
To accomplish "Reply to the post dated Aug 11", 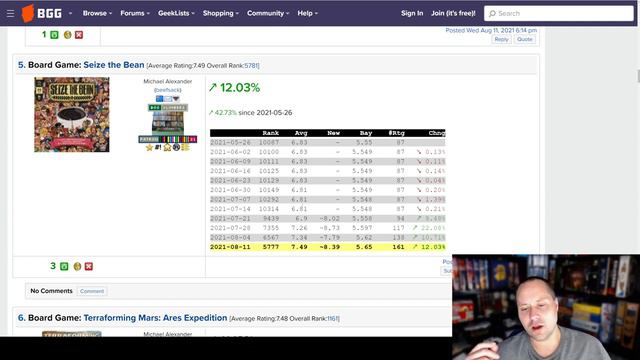I will point(501,39).
